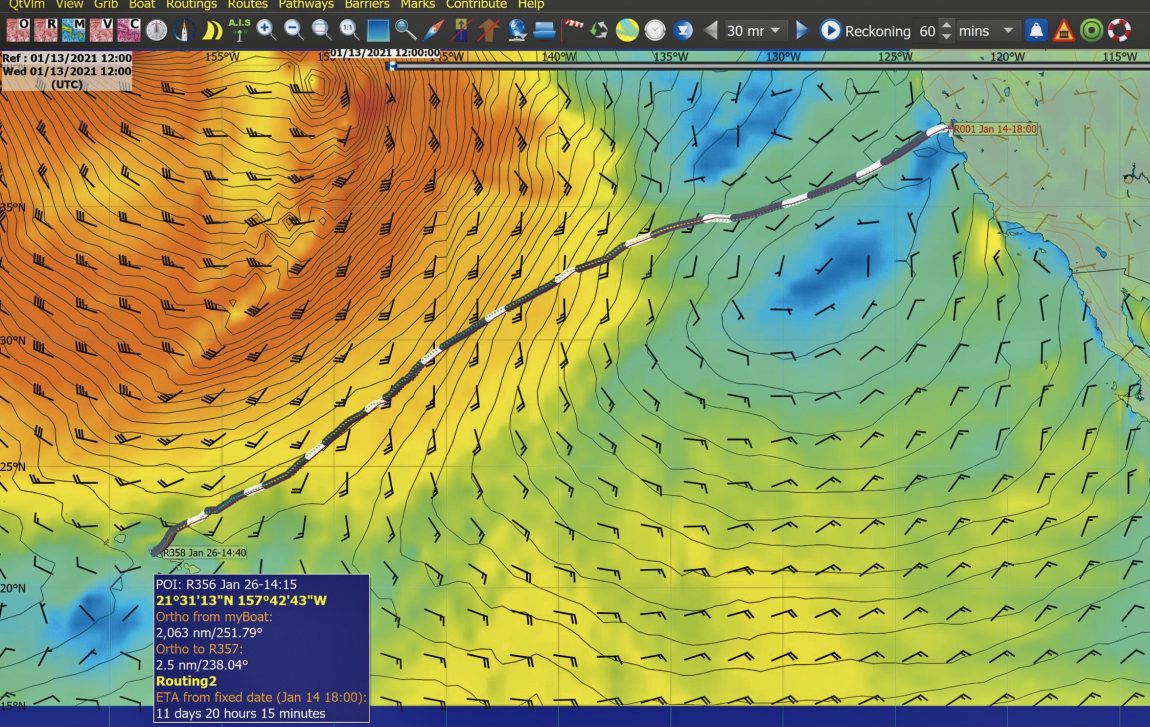The image size is (1150, 727).
Task: Toggle the chart layer marked O
Action: coord(19,30)
